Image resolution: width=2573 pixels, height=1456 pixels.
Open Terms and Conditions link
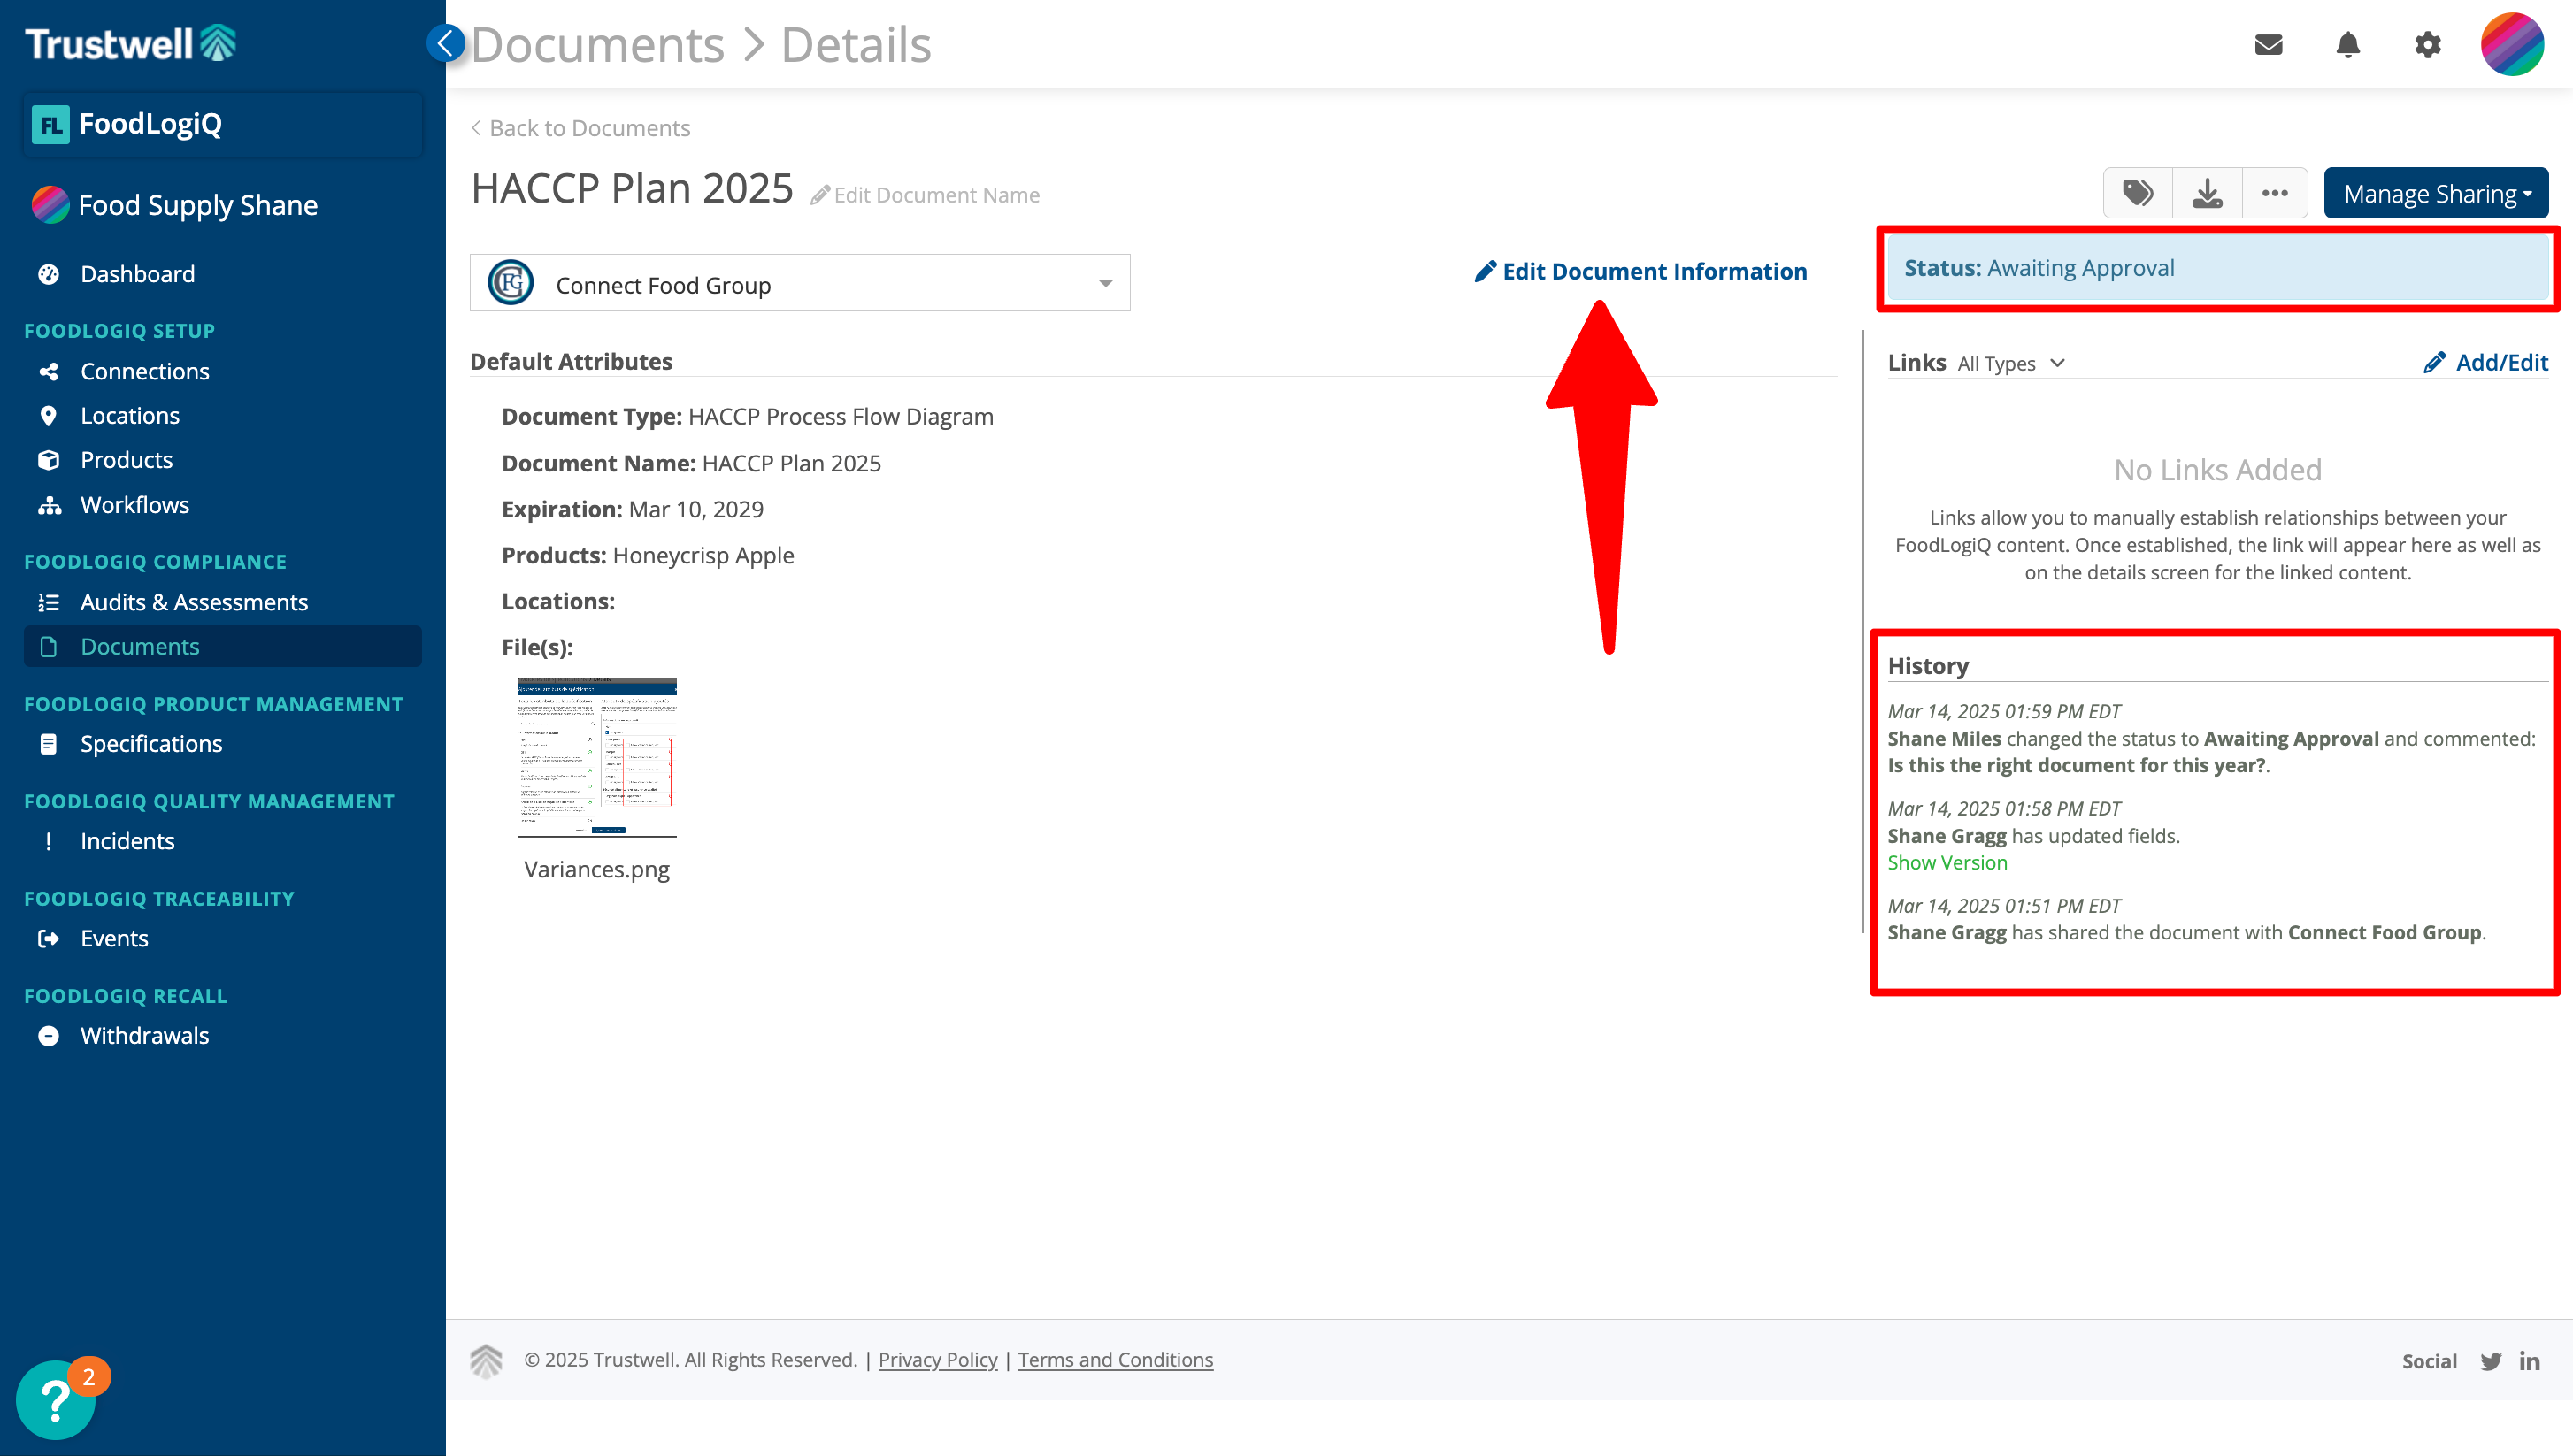1115,1359
